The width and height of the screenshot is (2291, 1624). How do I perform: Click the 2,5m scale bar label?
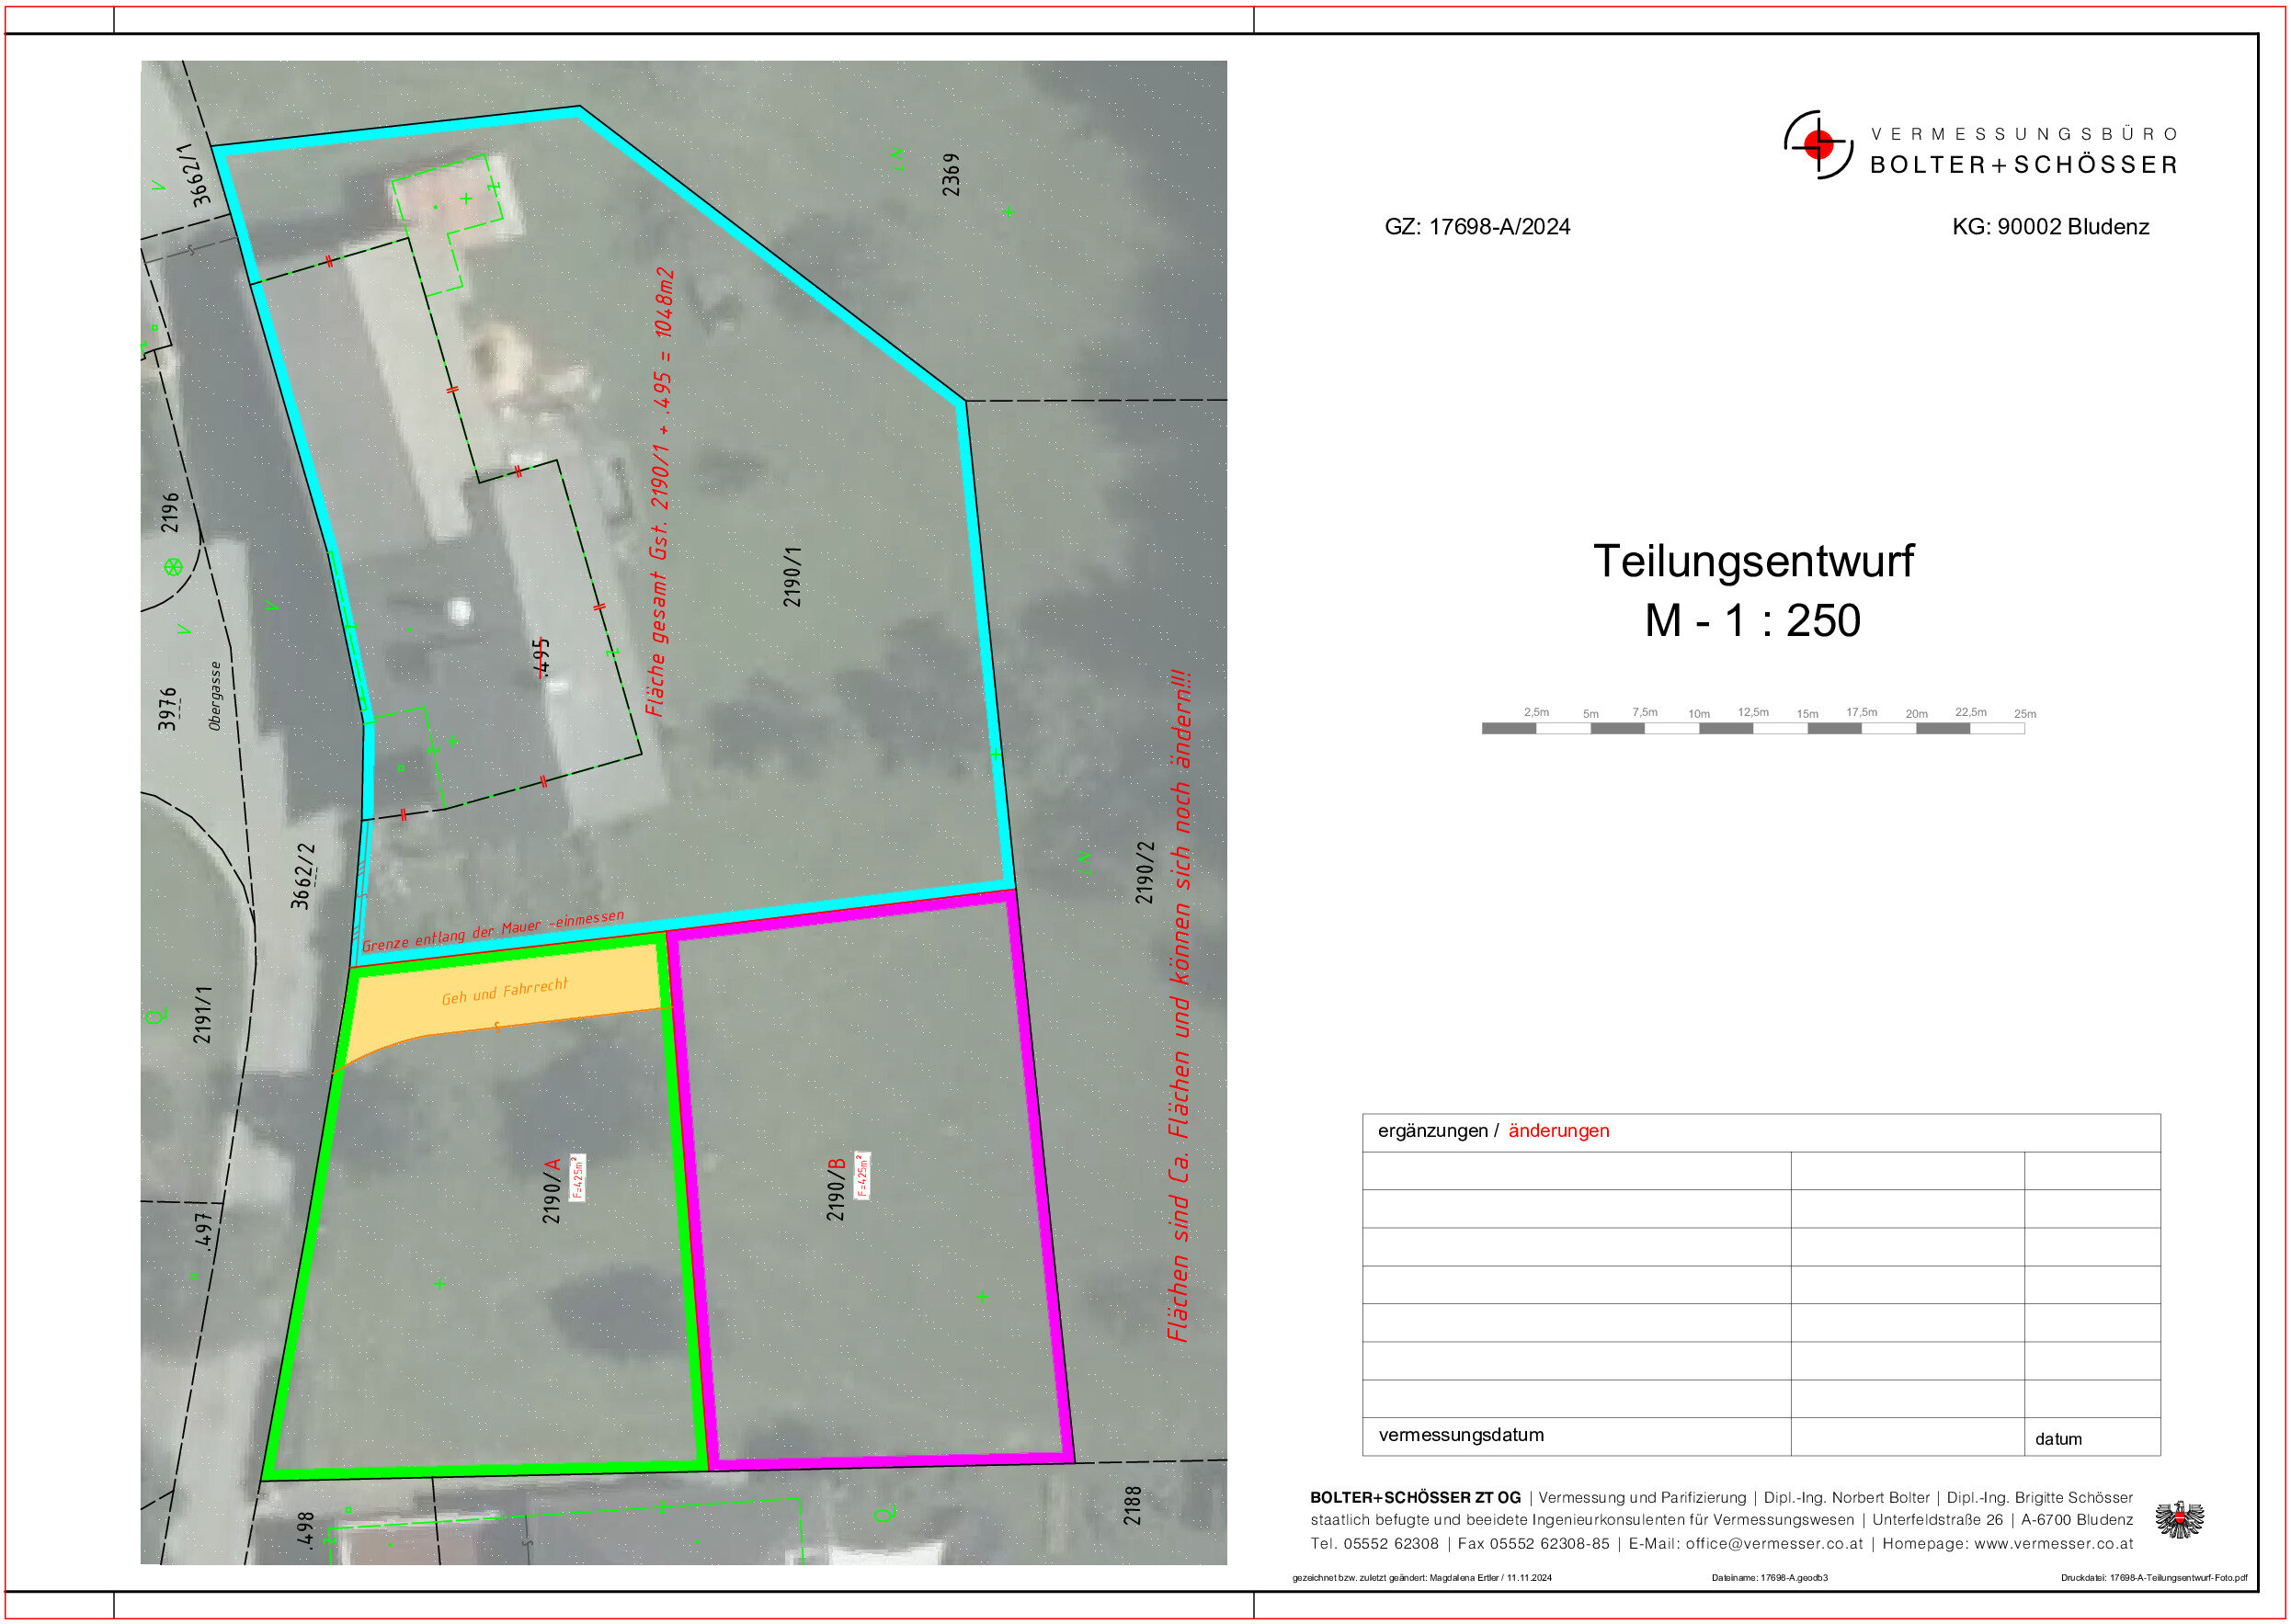click(x=1536, y=712)
